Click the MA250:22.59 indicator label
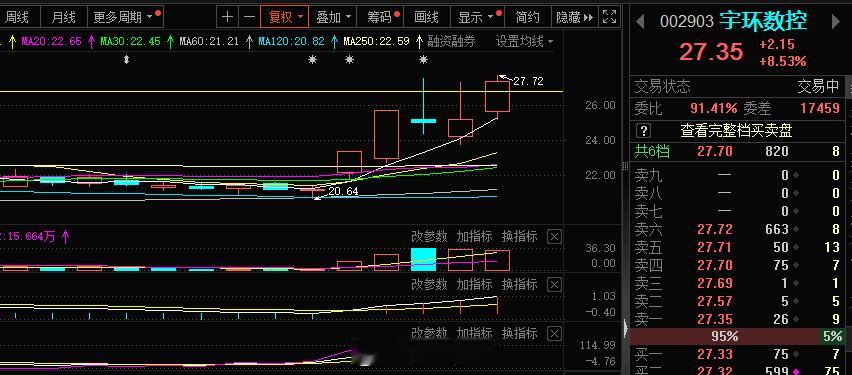 [x=377, y=41]
